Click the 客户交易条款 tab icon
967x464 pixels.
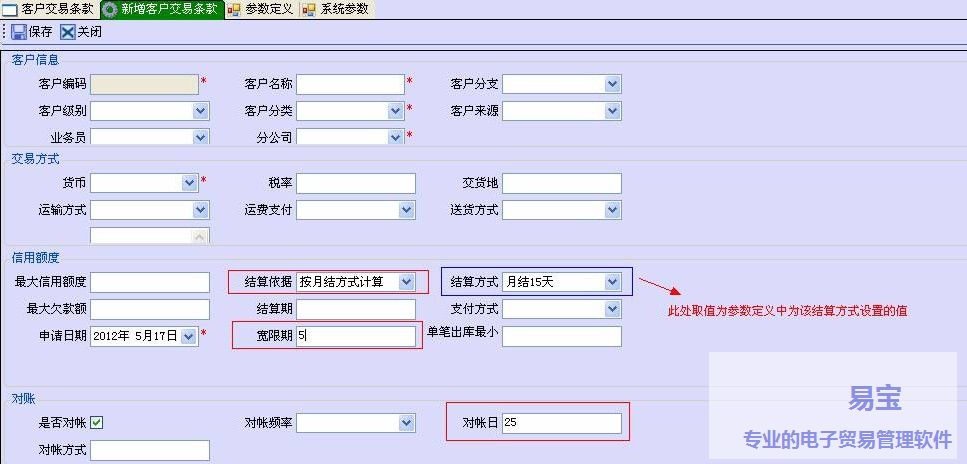pos(10,9)
